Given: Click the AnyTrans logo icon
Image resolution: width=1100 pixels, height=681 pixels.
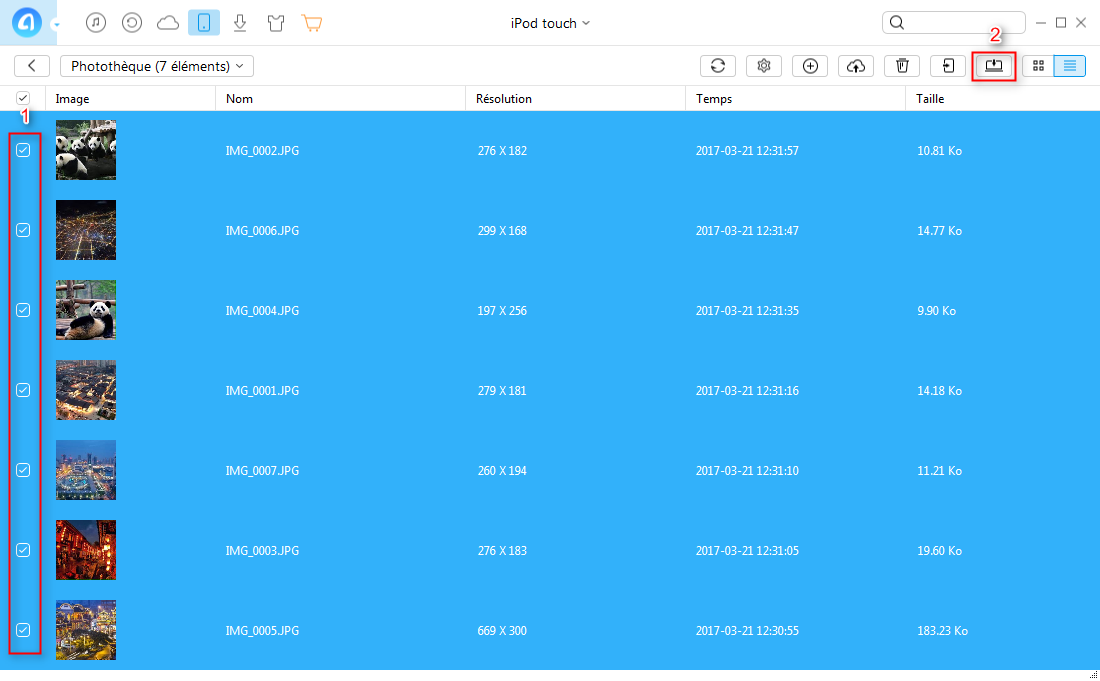Looking at the screenshot, I should click(x=27, y=22).
